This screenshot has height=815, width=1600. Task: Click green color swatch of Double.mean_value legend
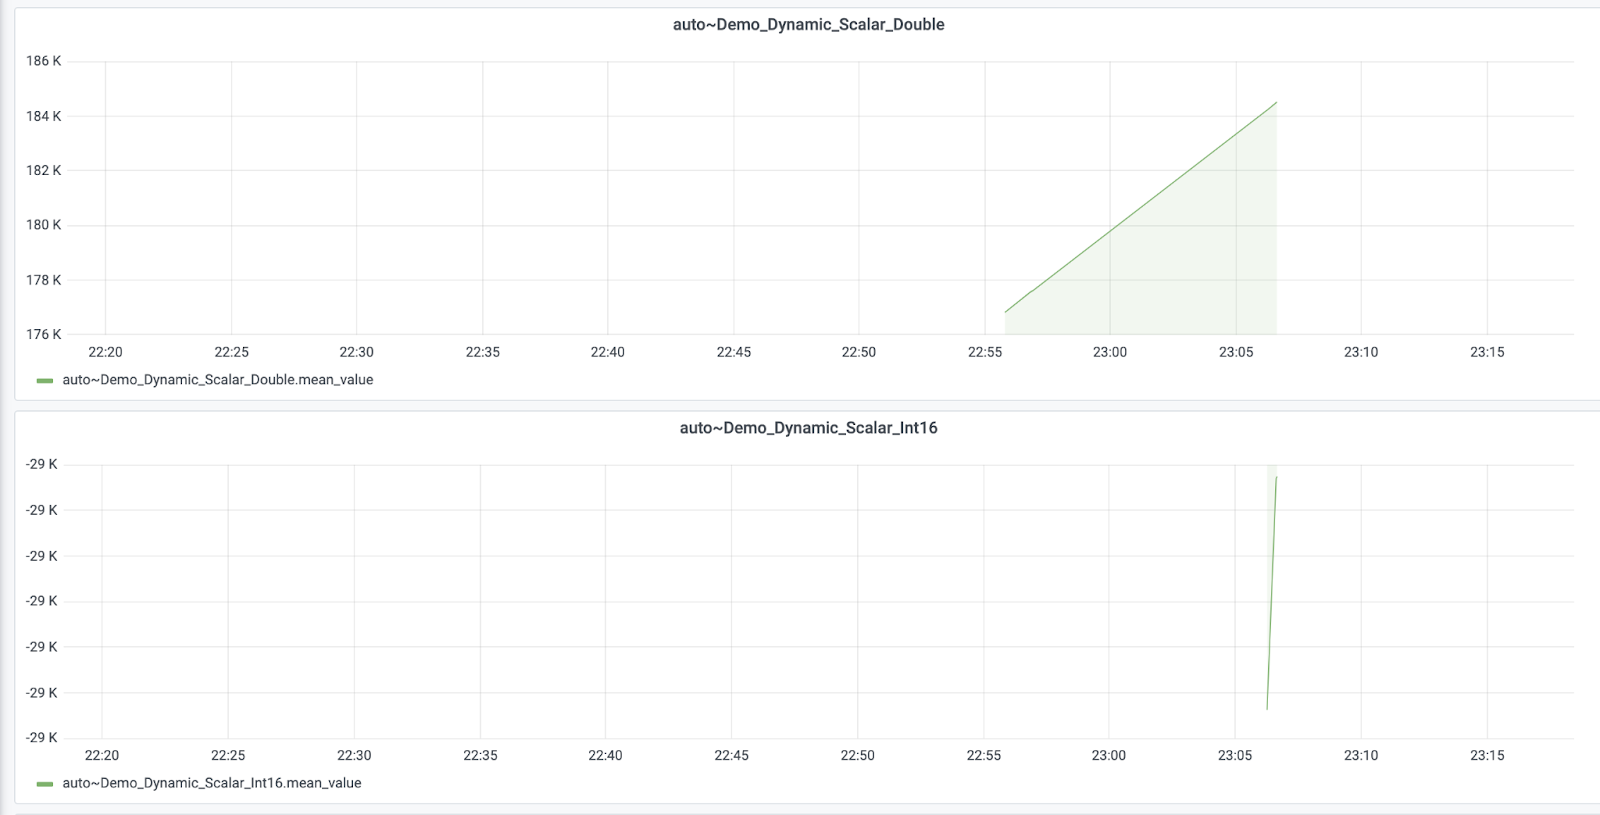click(x=44, y=380)
